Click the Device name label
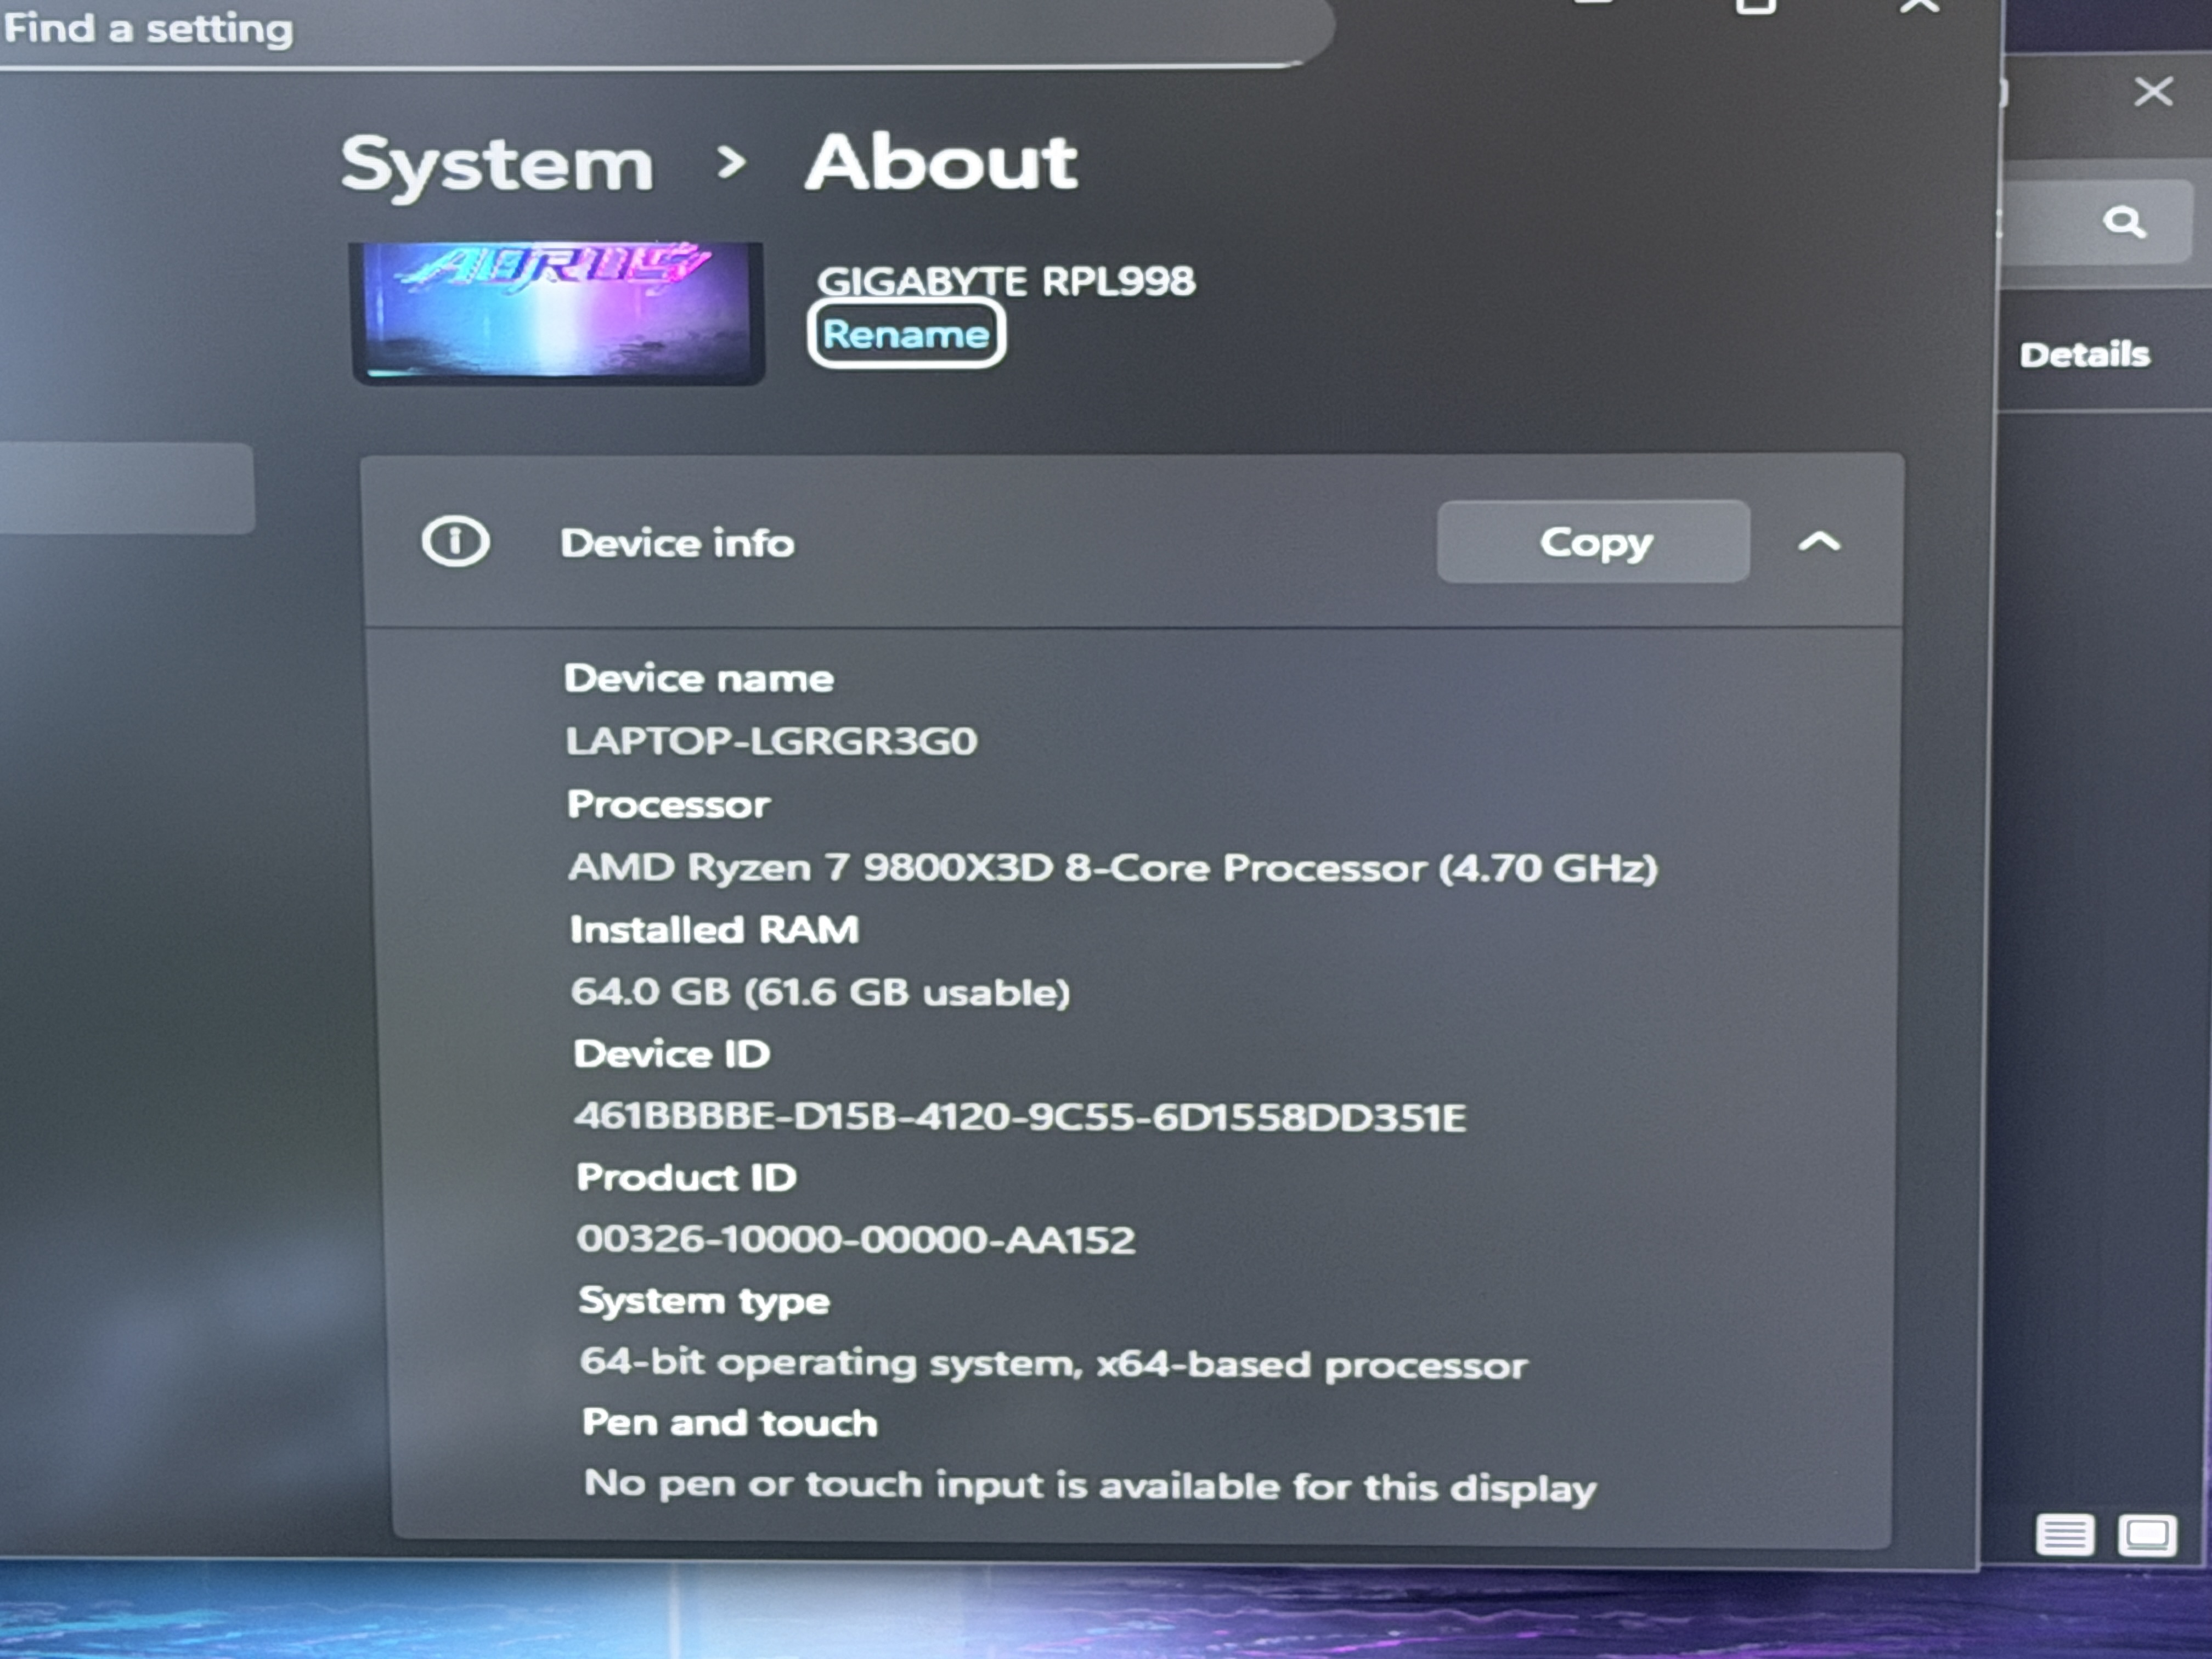Screen dimensions: 2212x1659 698,678
